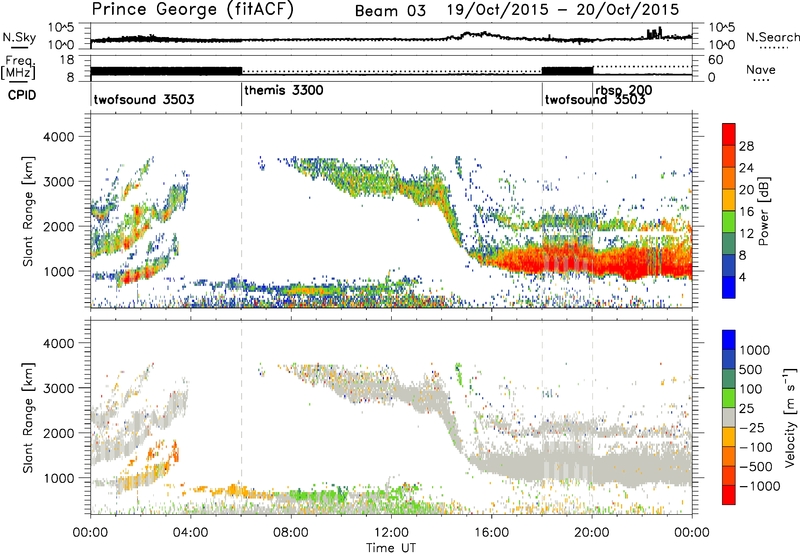
Task: Click the '18' tick on Freq axis
Action: pos(67,60)
